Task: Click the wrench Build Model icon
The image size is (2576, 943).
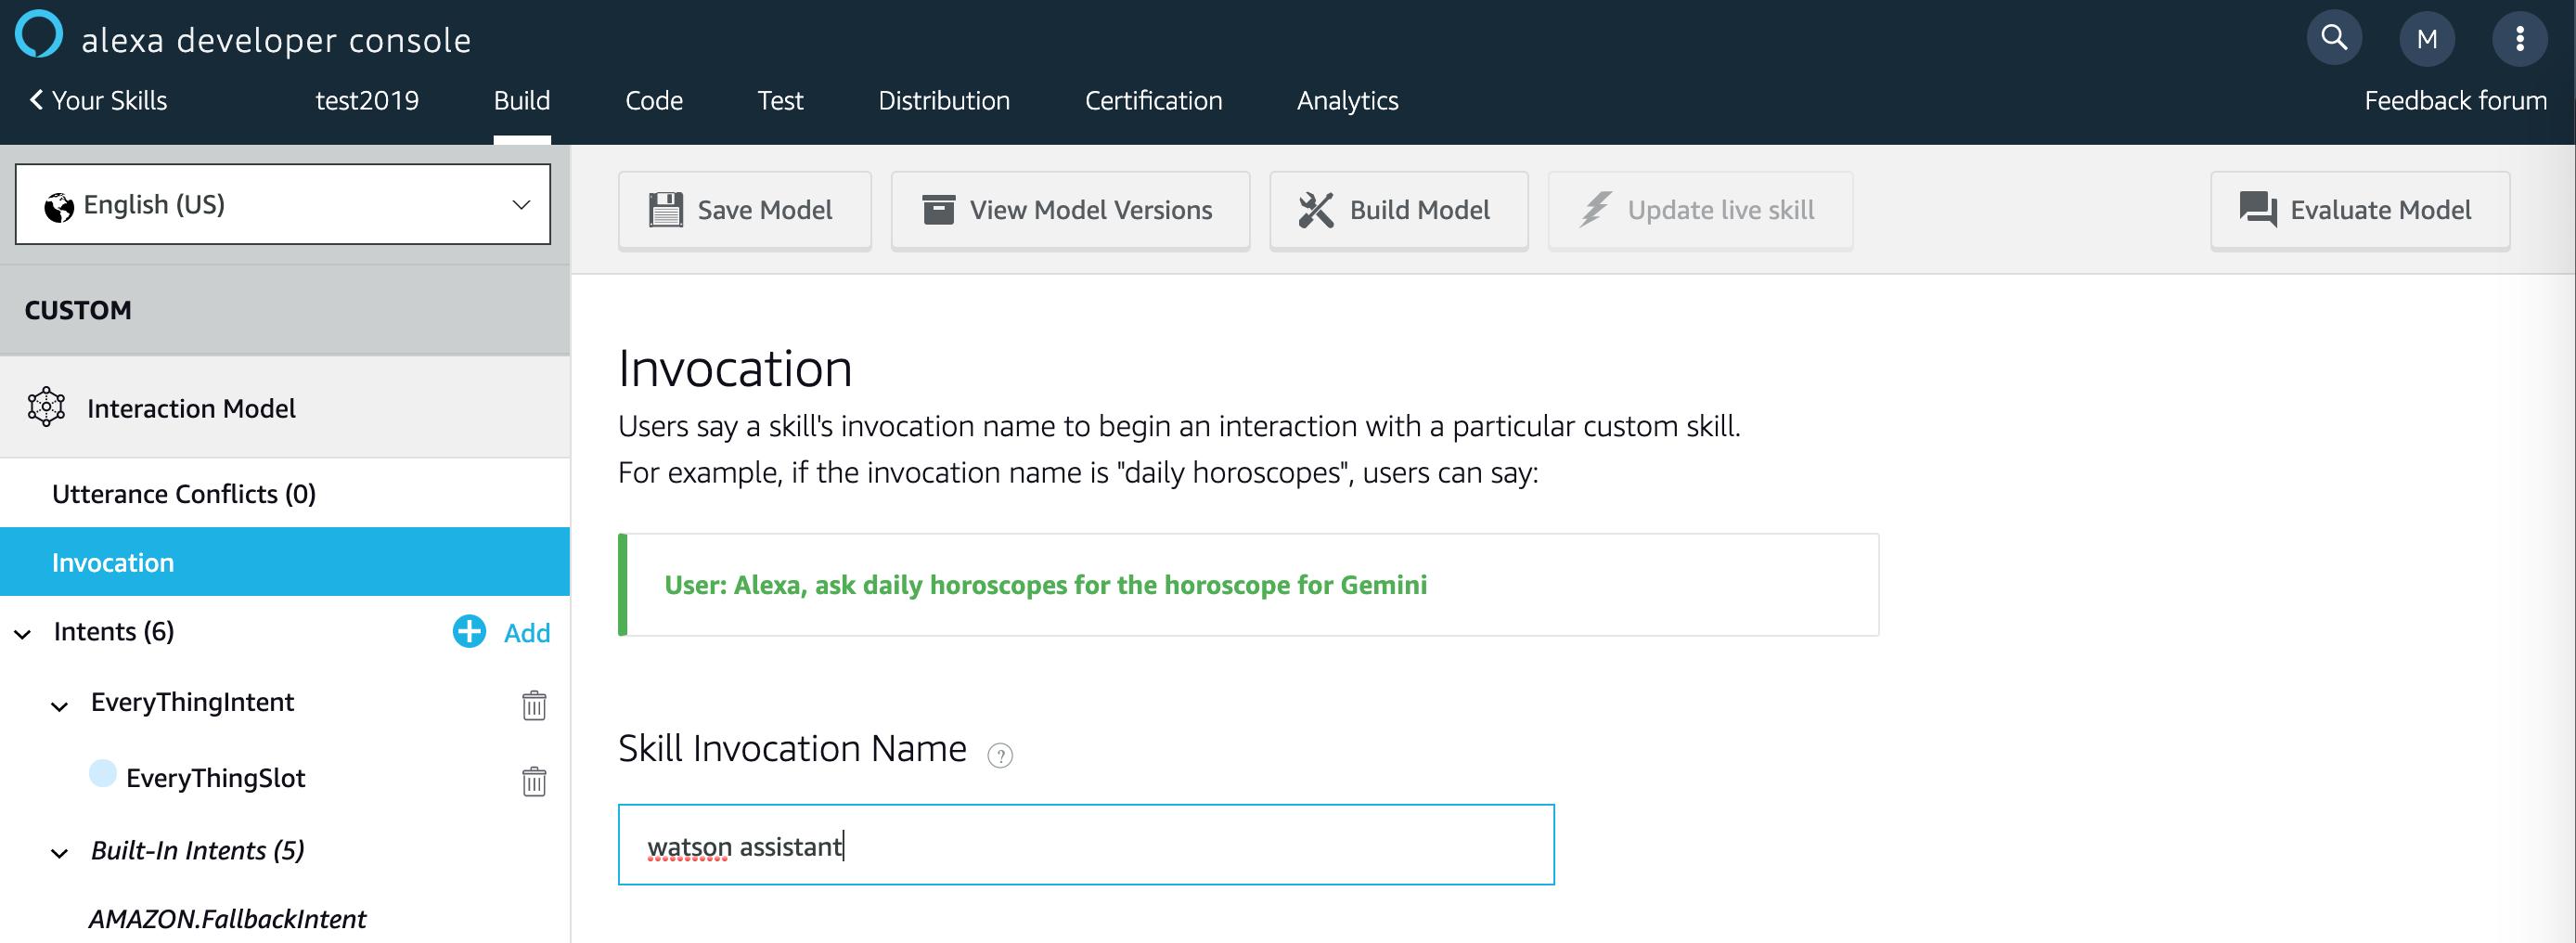Action: 1316,210
